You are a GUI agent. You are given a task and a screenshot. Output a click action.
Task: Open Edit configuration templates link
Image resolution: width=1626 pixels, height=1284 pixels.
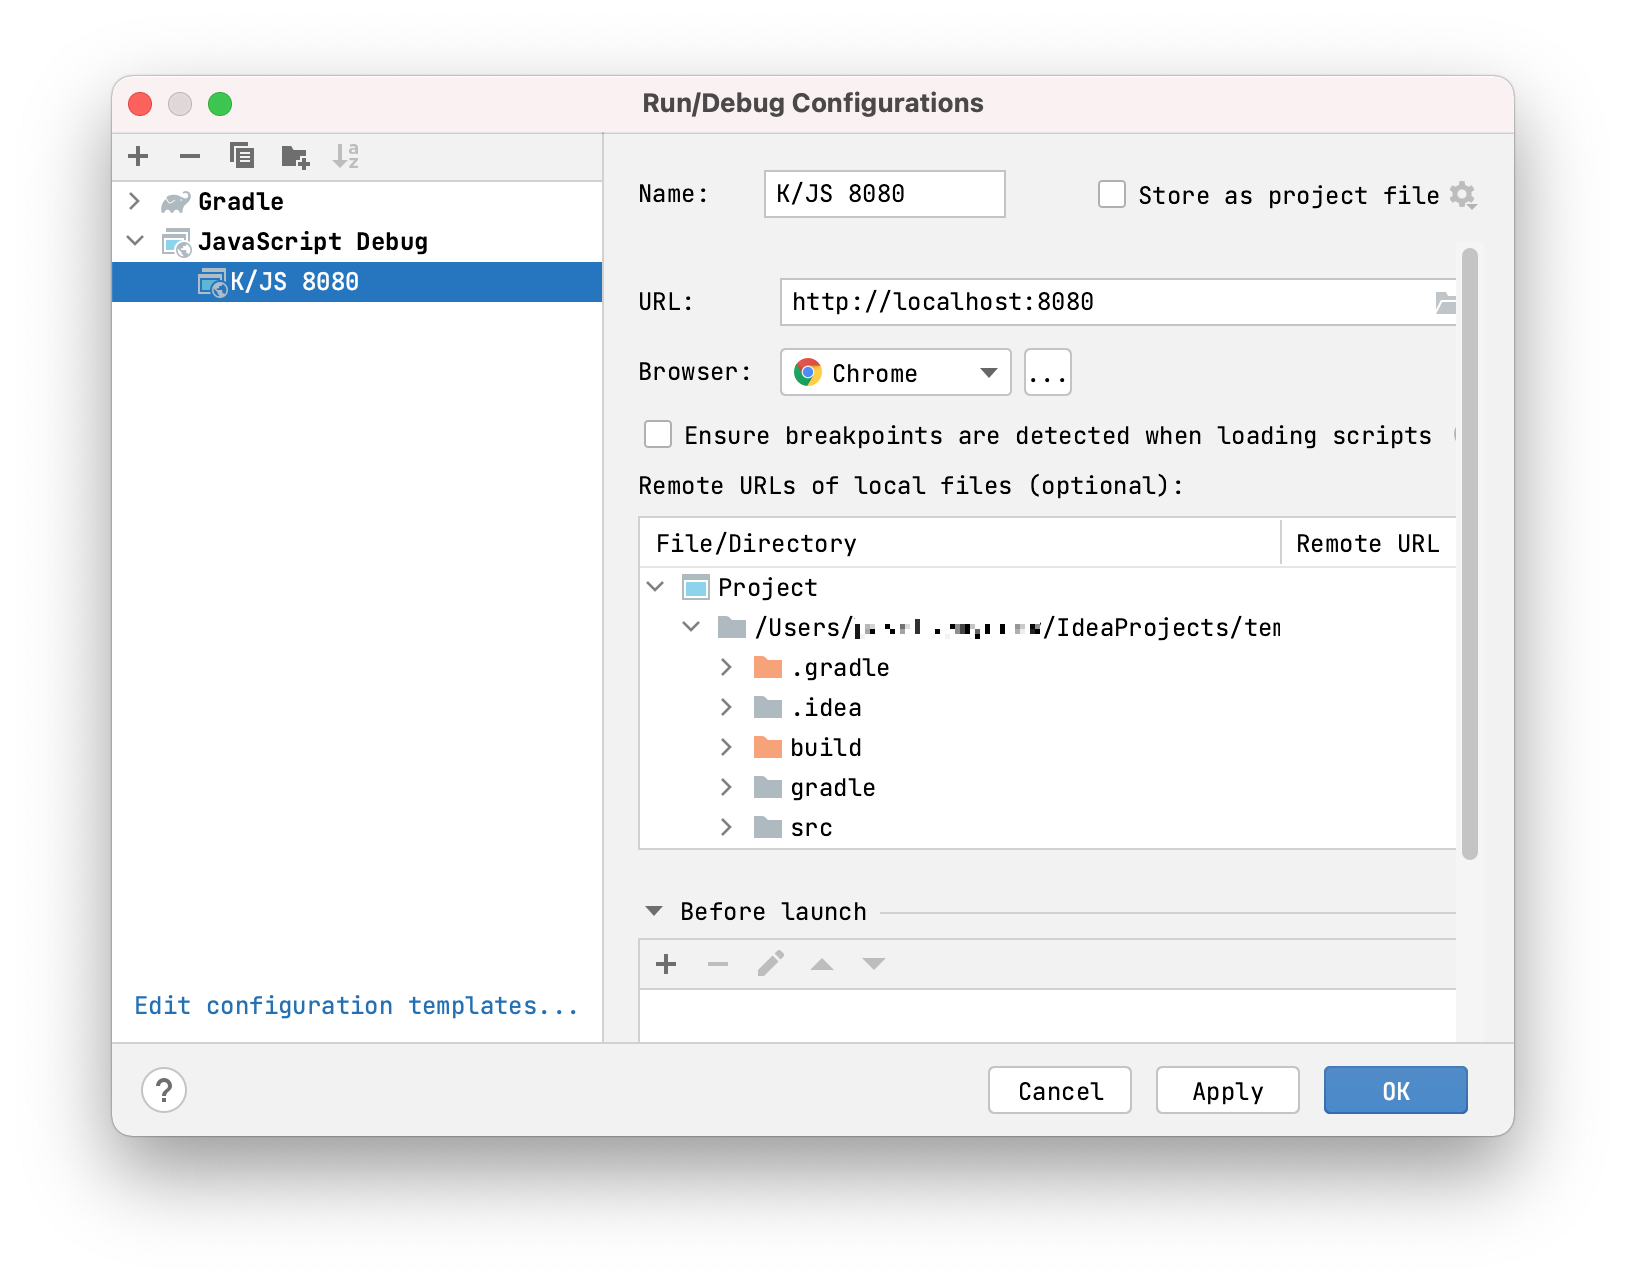357,1006
